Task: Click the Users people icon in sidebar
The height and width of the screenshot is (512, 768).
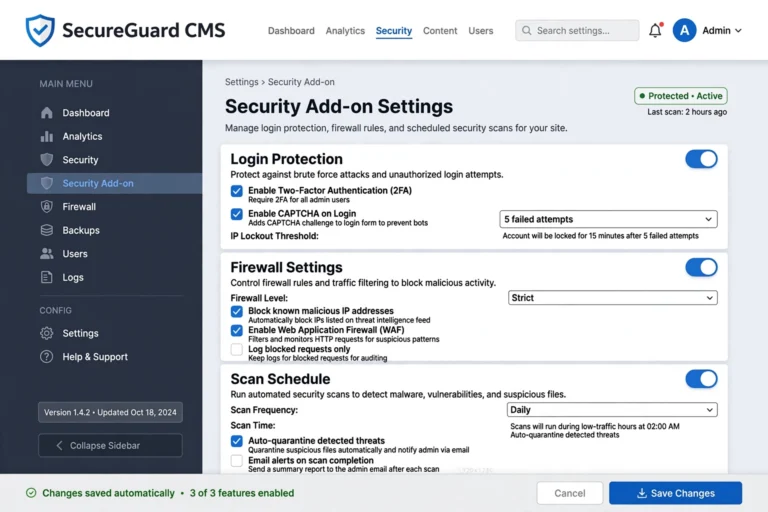Action: pyautogui.click(x=47, y=254)
